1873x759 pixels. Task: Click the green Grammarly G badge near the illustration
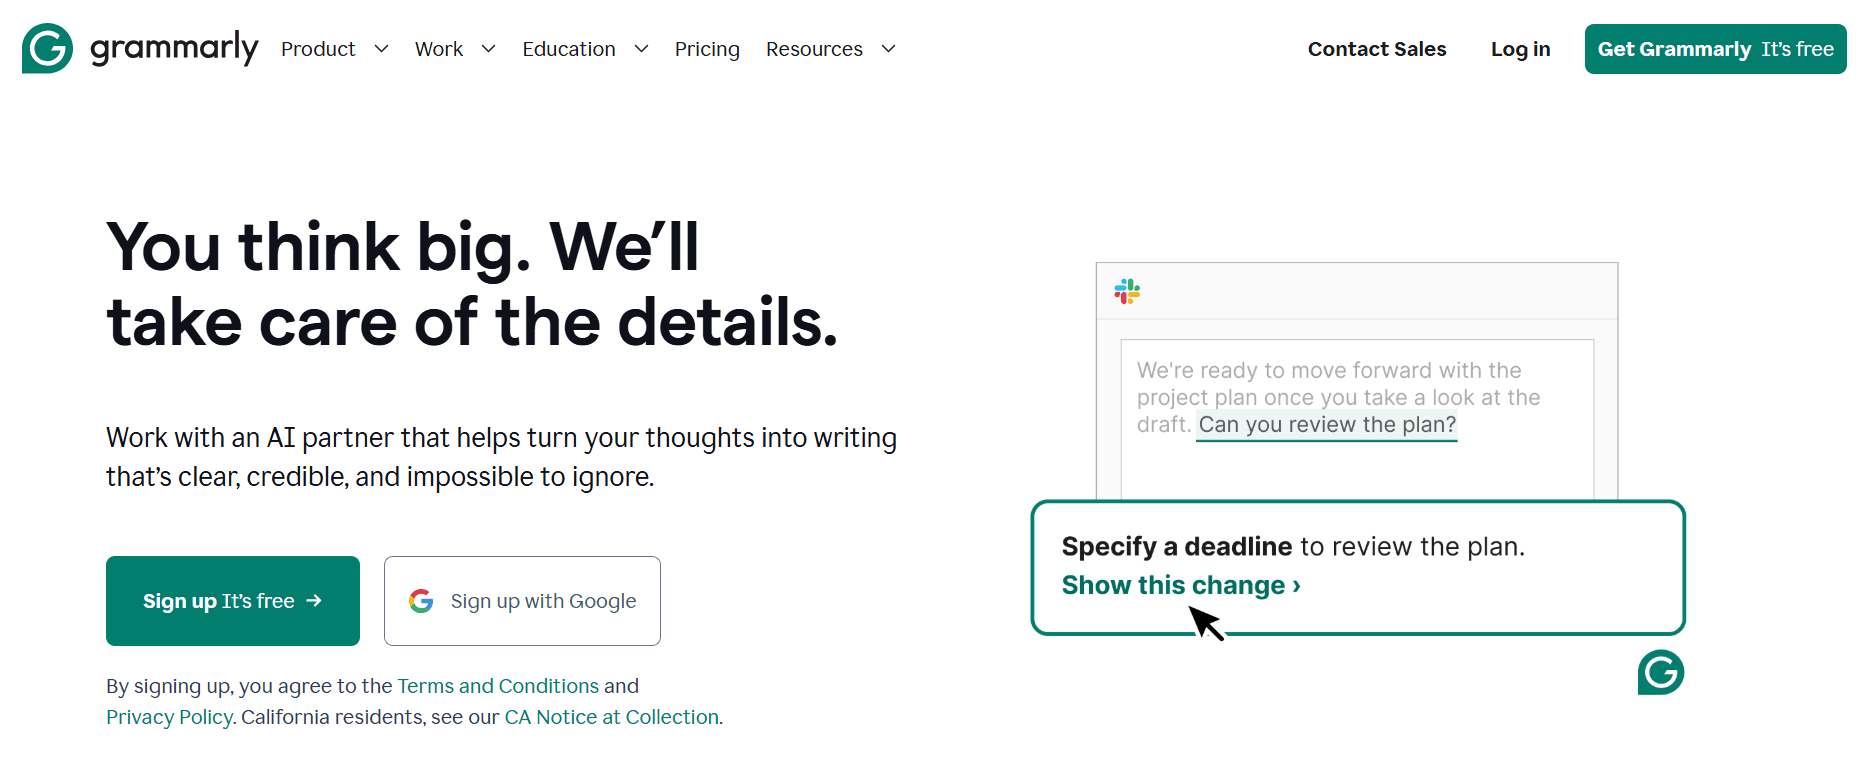[x=1660, y=674]
